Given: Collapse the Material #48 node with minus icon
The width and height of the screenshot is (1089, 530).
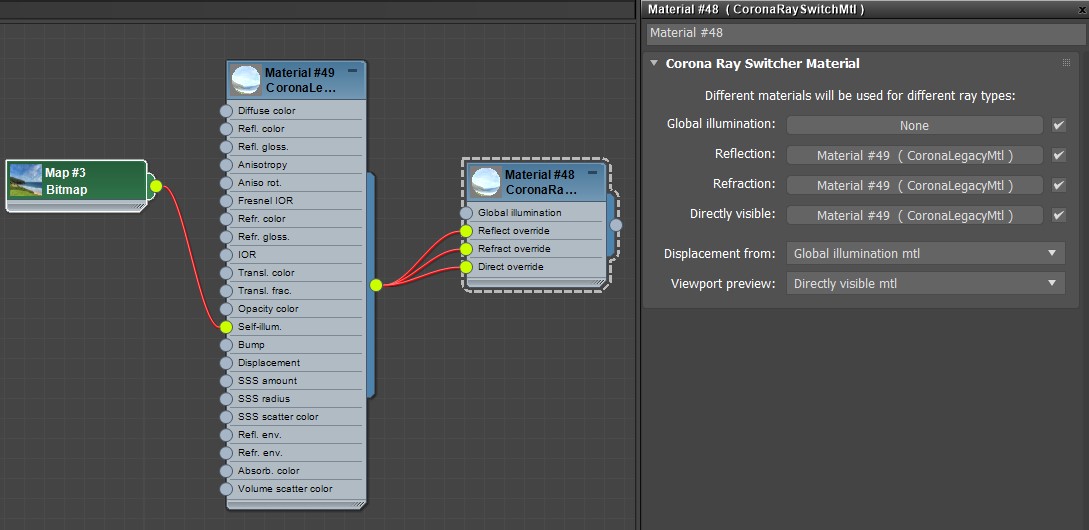Looking at the screenshot, I should coord(592,173).
